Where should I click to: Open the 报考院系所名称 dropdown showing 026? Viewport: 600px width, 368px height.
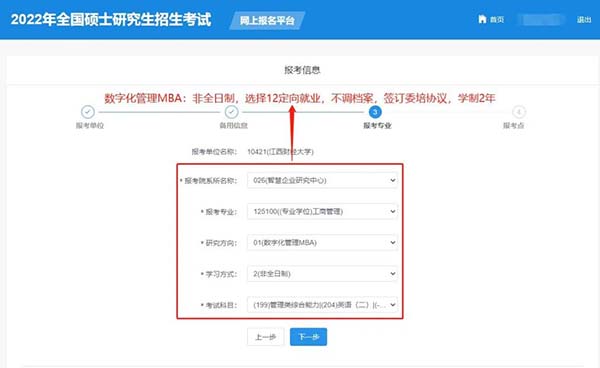[x=322, y=180]
